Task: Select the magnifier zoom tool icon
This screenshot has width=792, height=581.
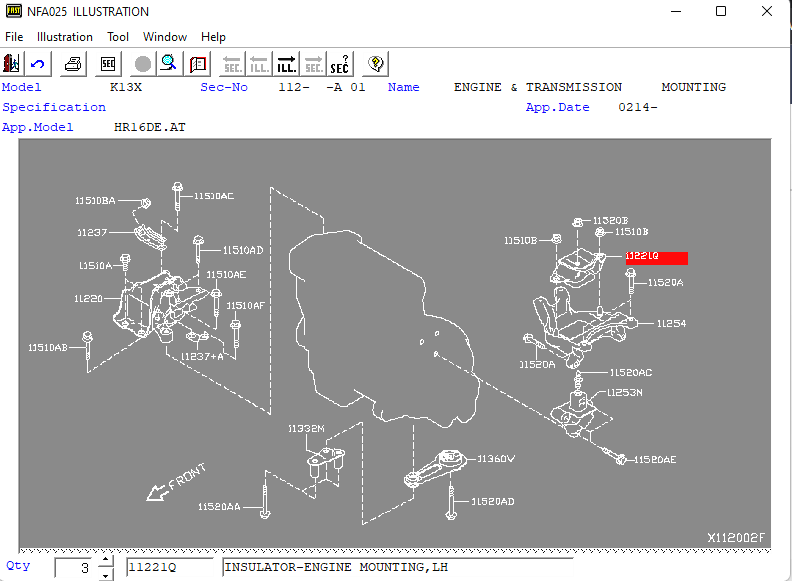Action: click(x=169, y=64)
